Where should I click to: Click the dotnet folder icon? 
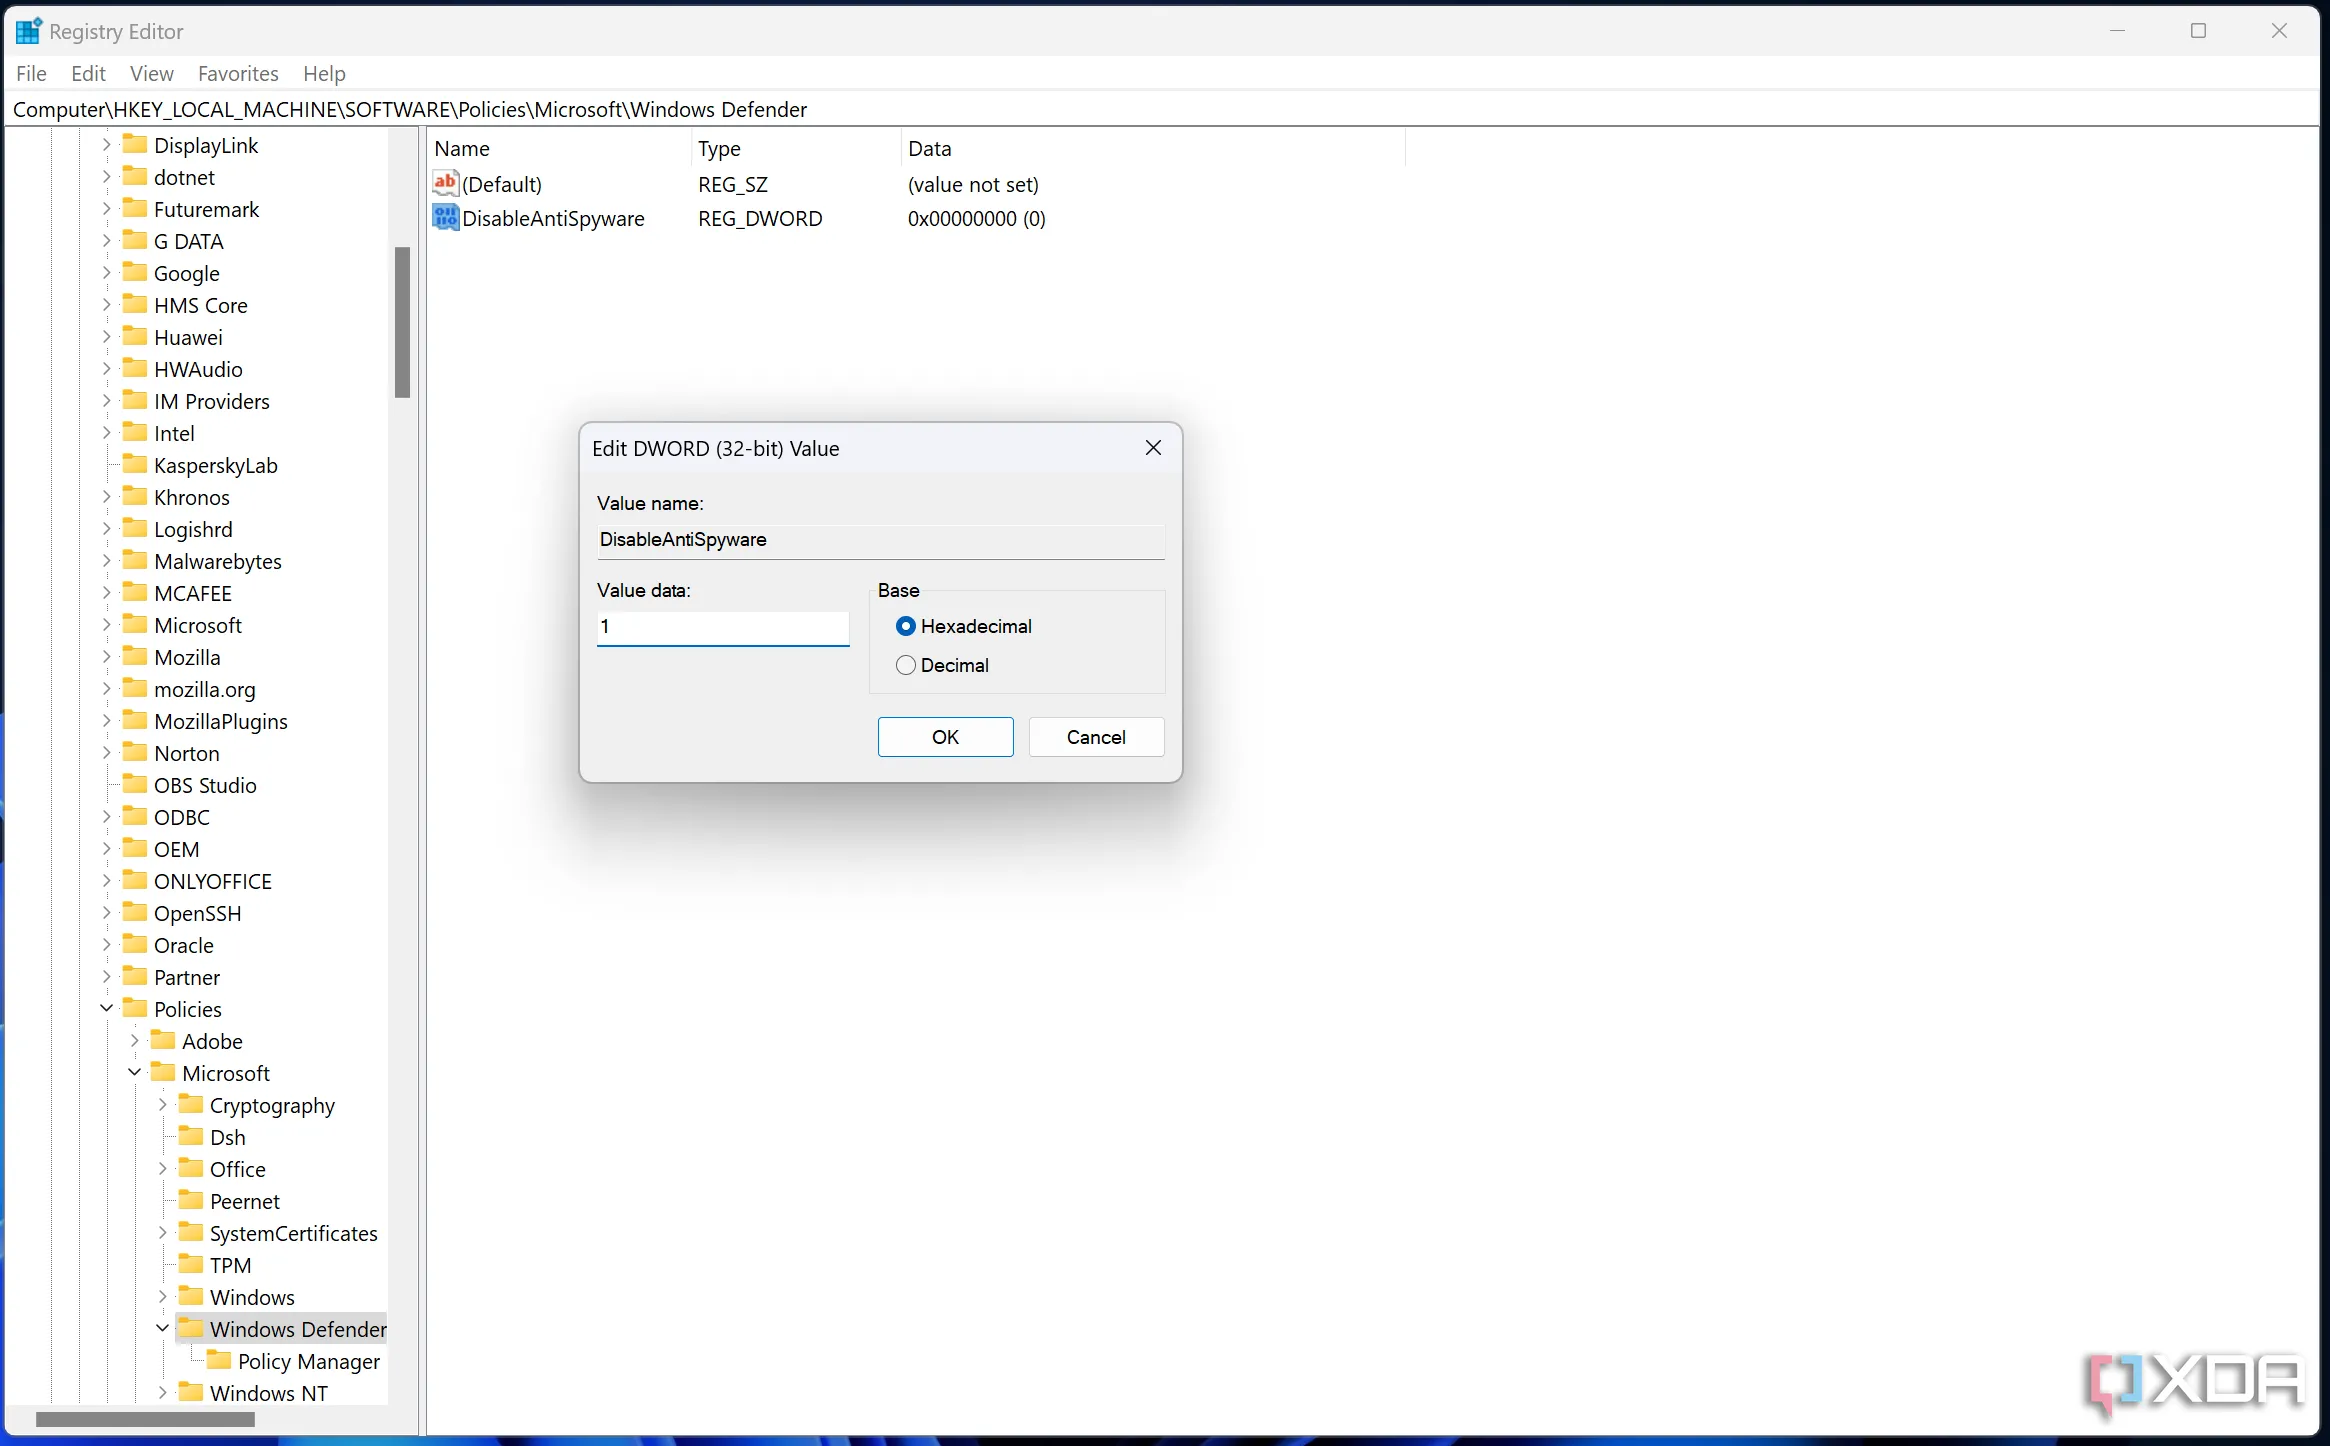pyautogui.click(x=135, y=176)
